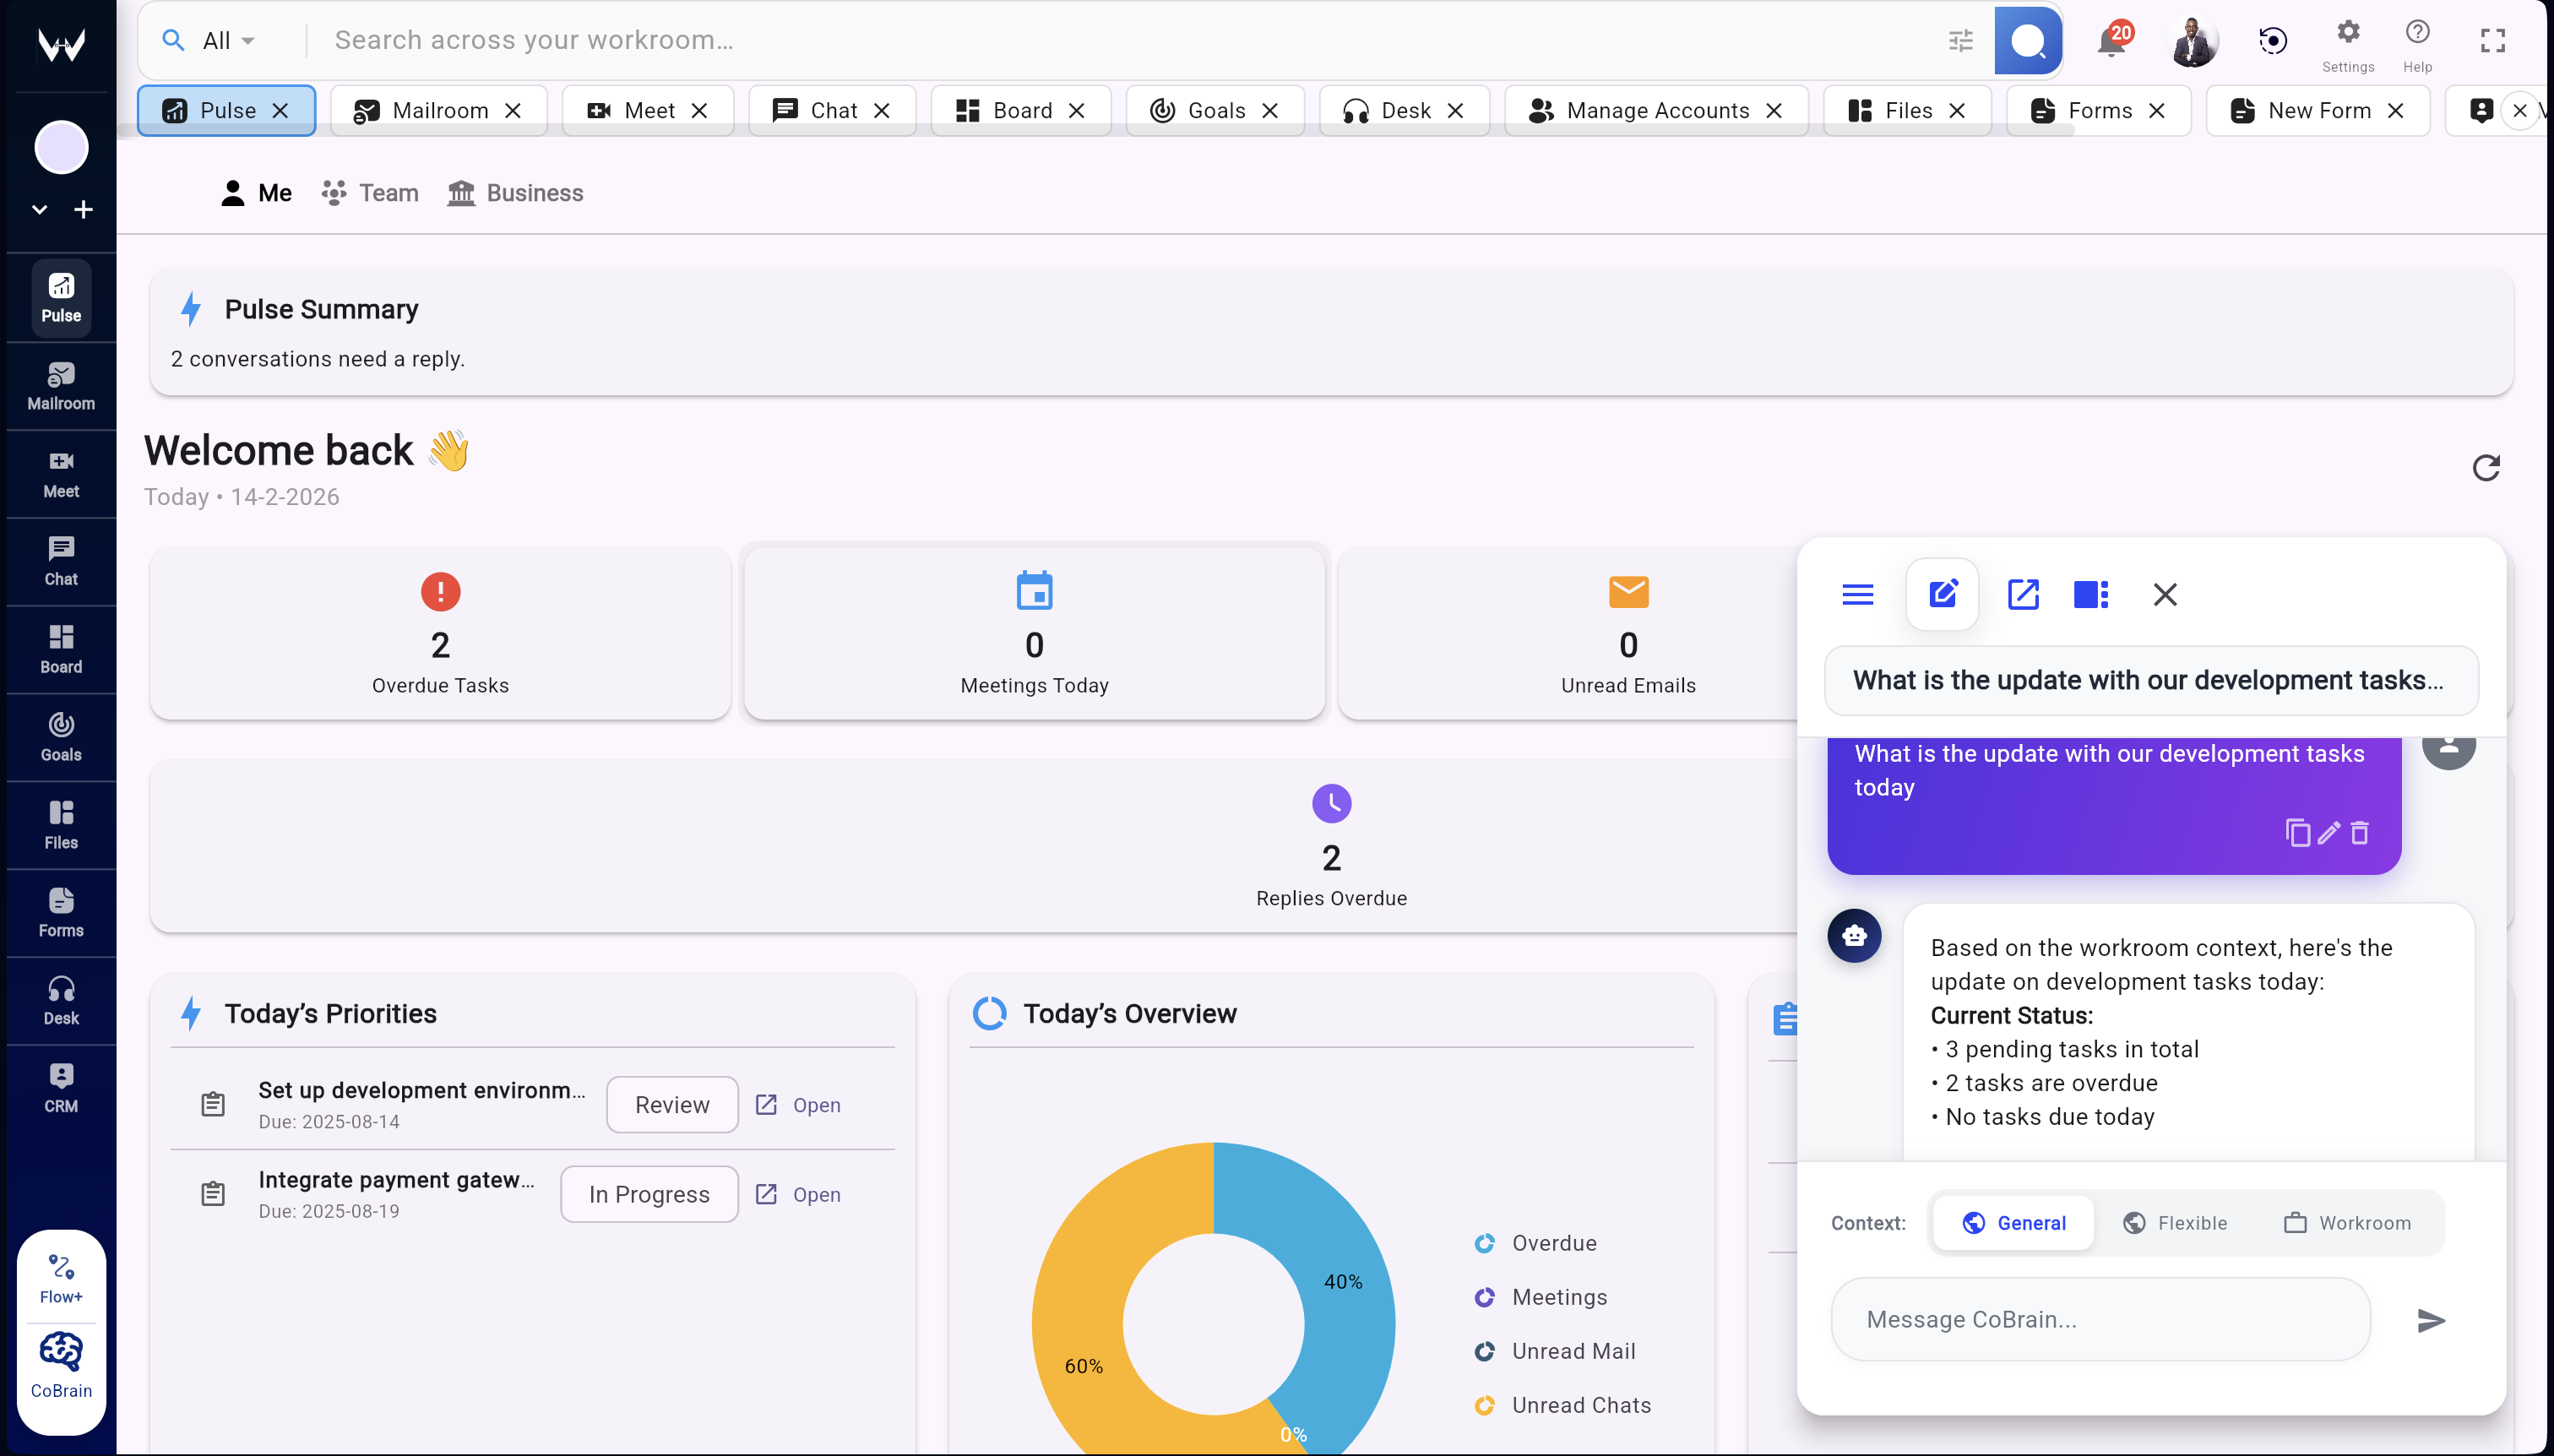Collapse the workspace chevron under the avatar
Screen dimensions: 2554x1456
pyautogui.click(x=39, y=209)
